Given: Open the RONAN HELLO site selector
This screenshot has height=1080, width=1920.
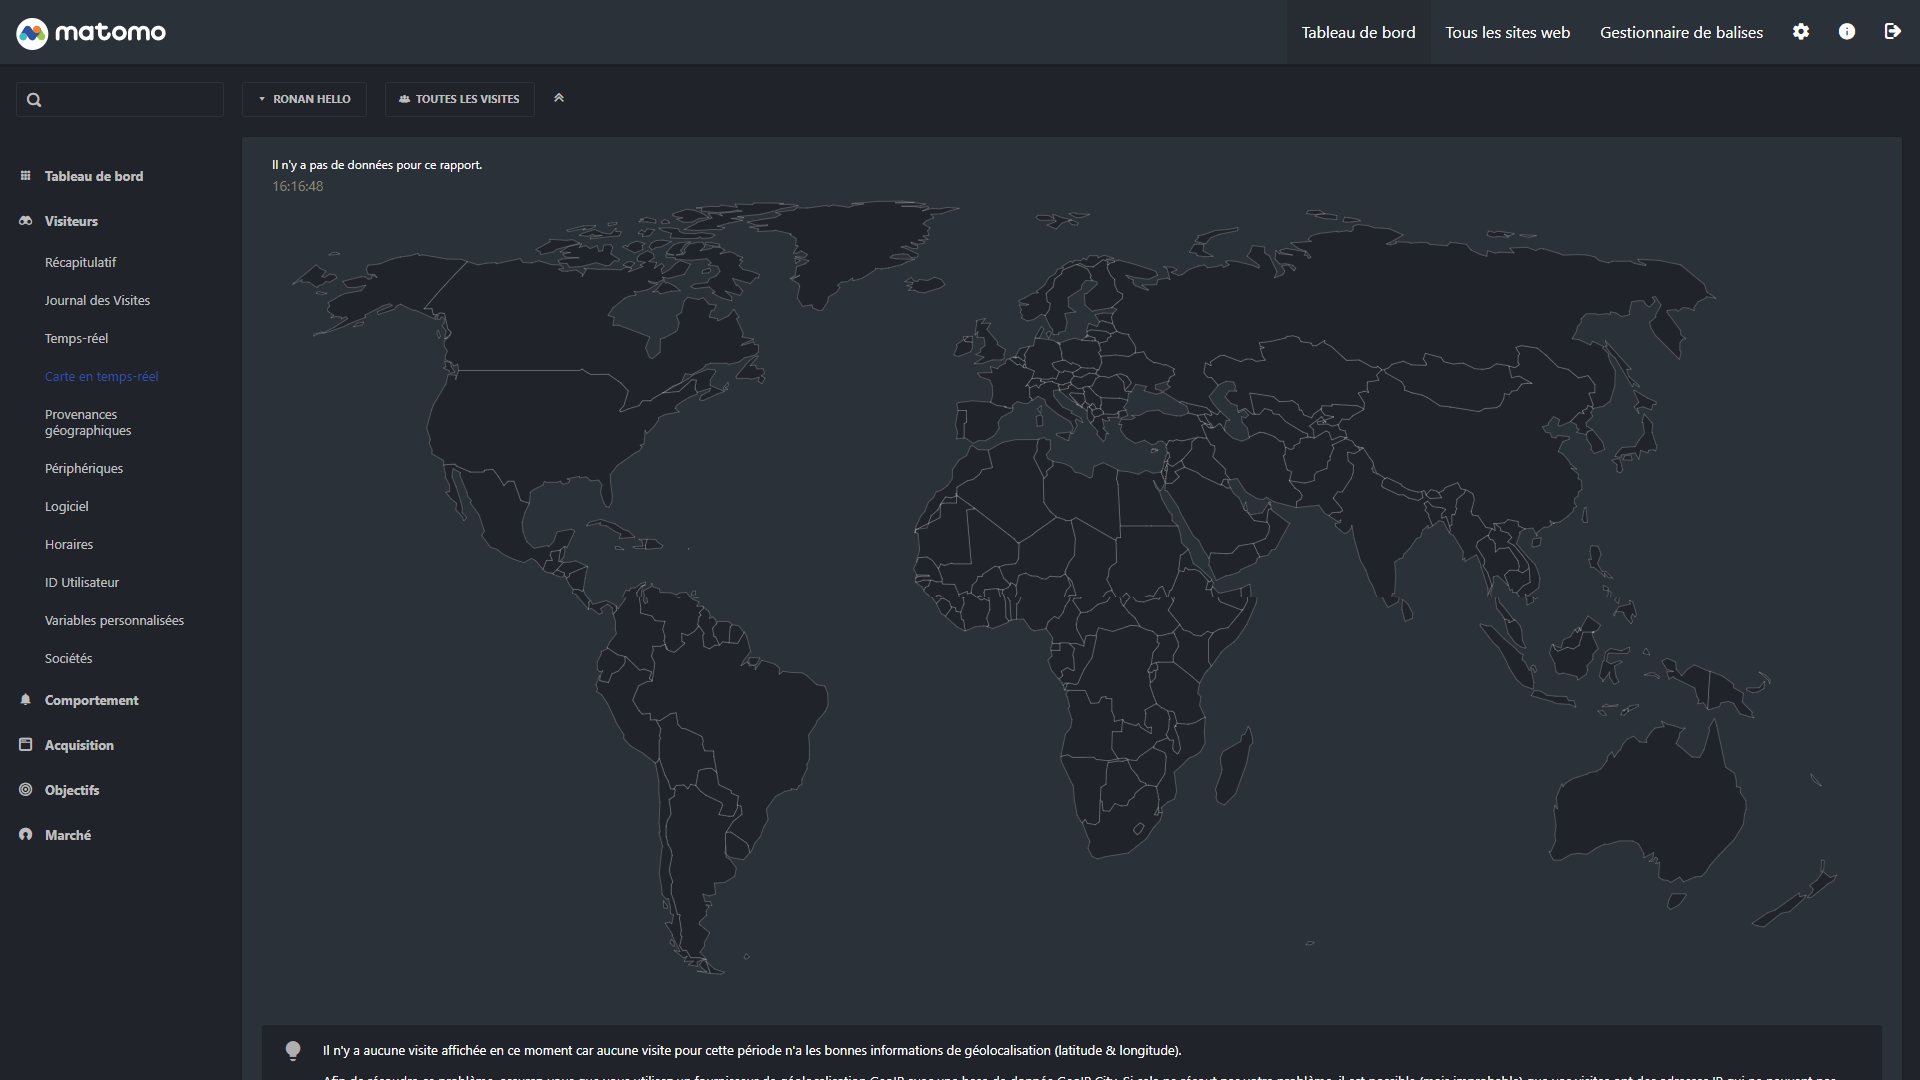Looking at the screenshot, I should [304, 99].
